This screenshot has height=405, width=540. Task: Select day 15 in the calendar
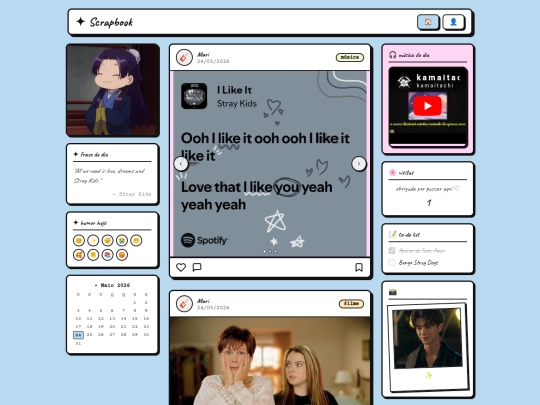coord(135,319)
